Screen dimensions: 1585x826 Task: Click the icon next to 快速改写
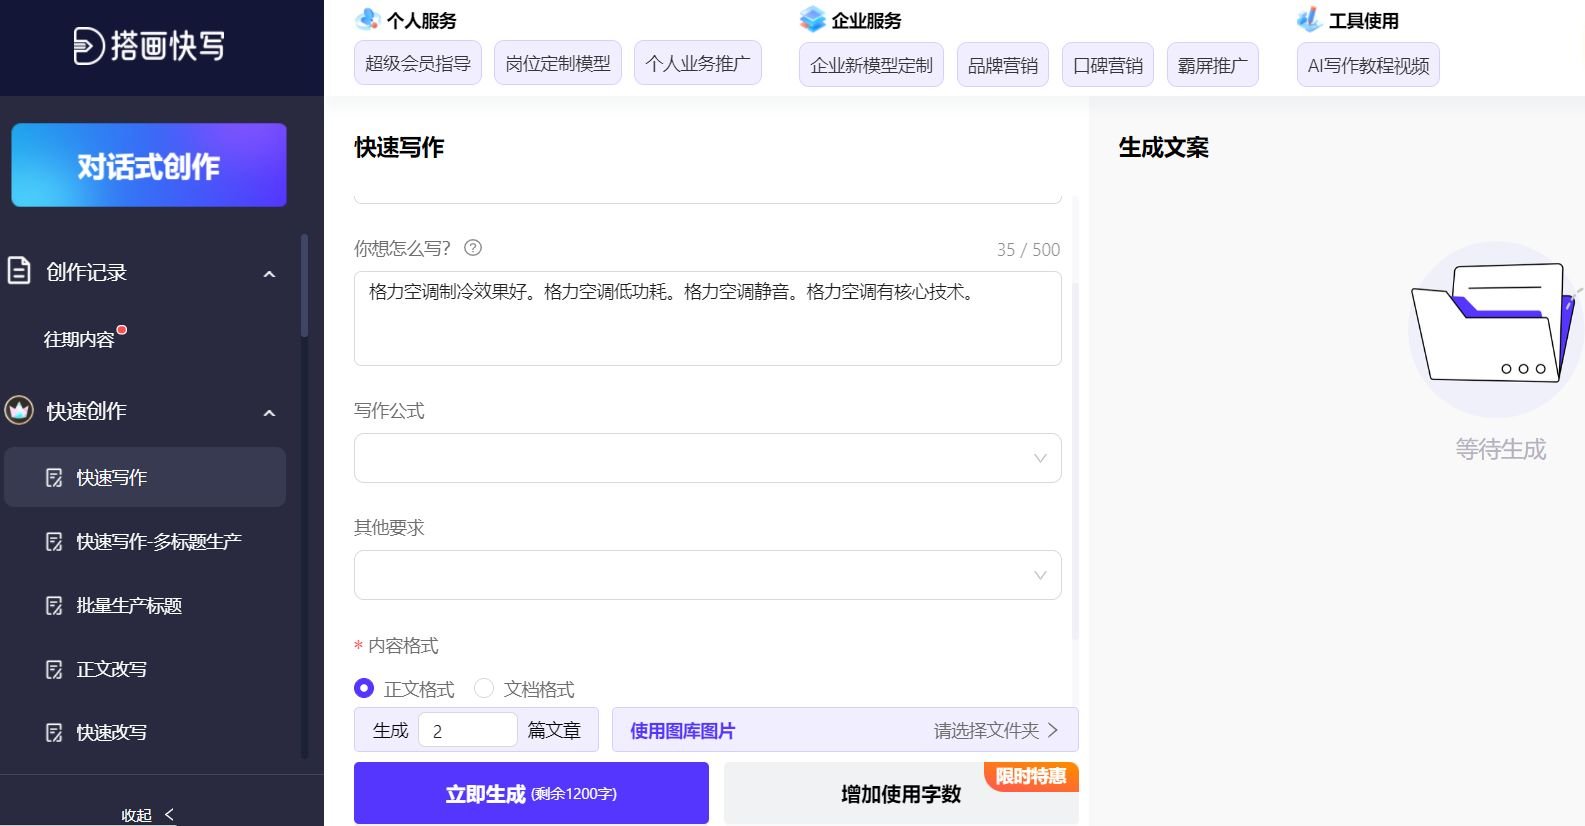54,733
